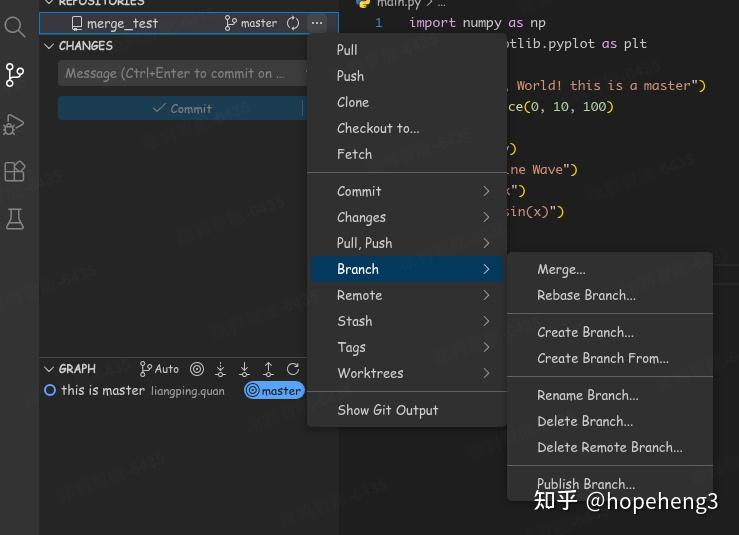
Task: Expand the Stash submenu
Action: 407,321
